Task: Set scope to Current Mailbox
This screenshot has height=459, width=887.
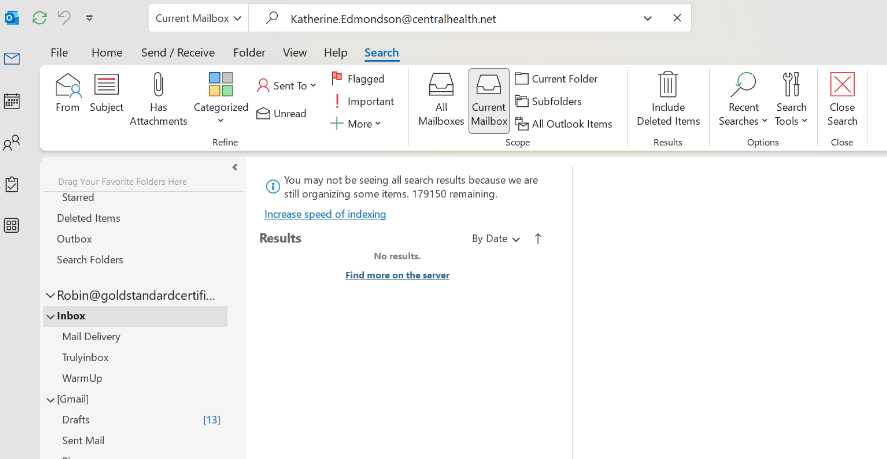Action: [489, 100]
